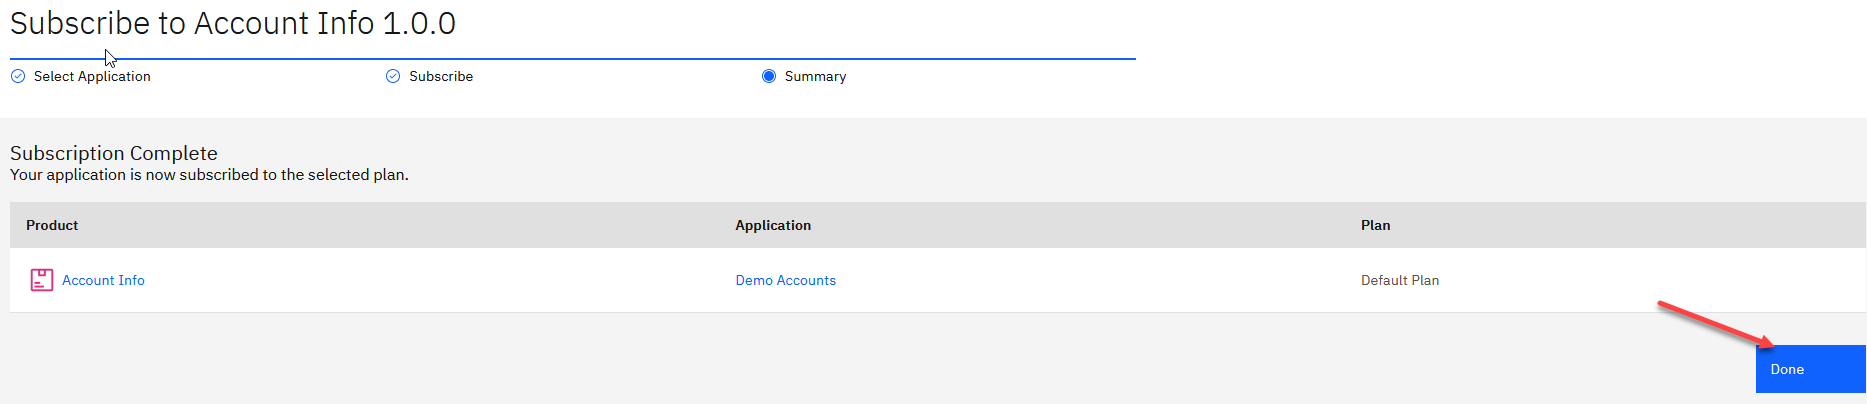Click the Summary step label
Image resolution: width=1867 pixels, height=404 pixels.
pyautogui.click(x=815, y=76)
